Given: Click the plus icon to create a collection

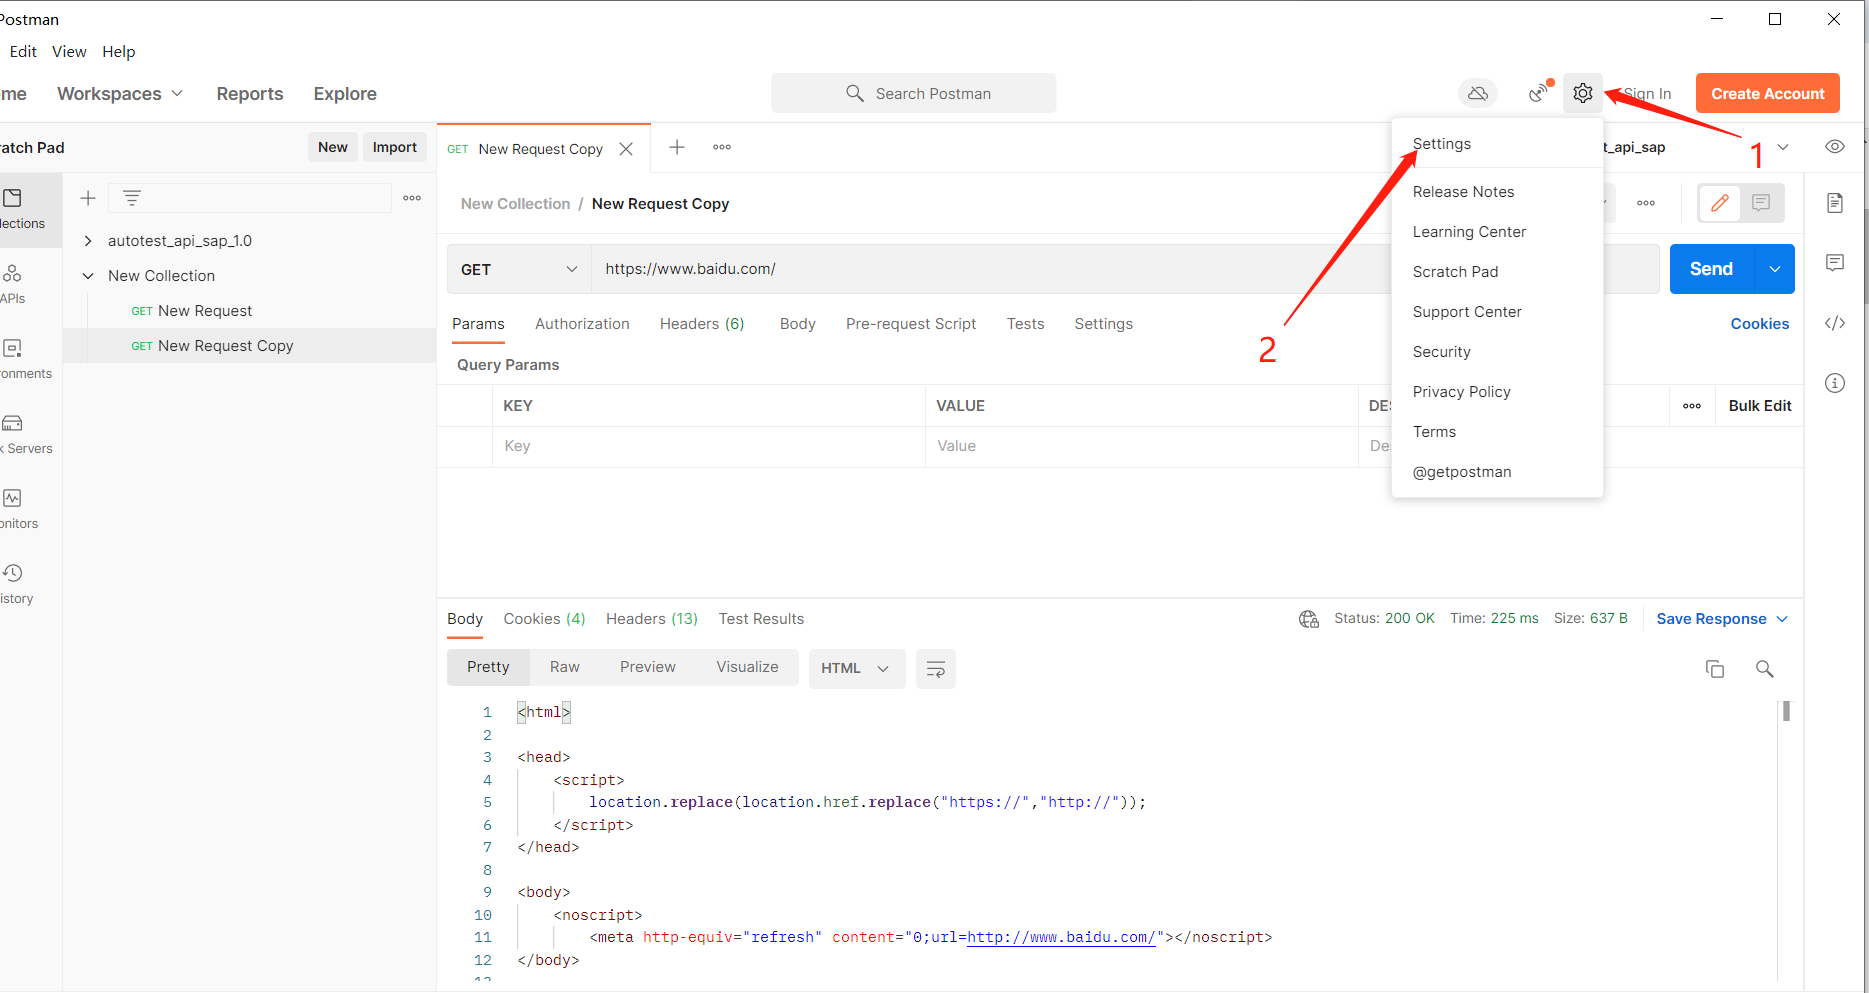Looking at the screenshot, I should [x=88, y=198].
